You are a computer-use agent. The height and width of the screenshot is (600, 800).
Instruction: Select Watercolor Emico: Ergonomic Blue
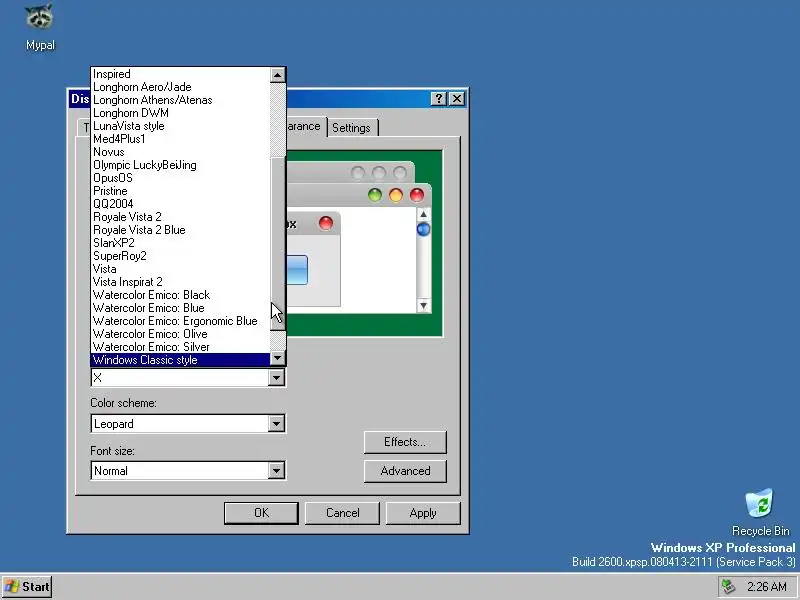tap(181, 321)
